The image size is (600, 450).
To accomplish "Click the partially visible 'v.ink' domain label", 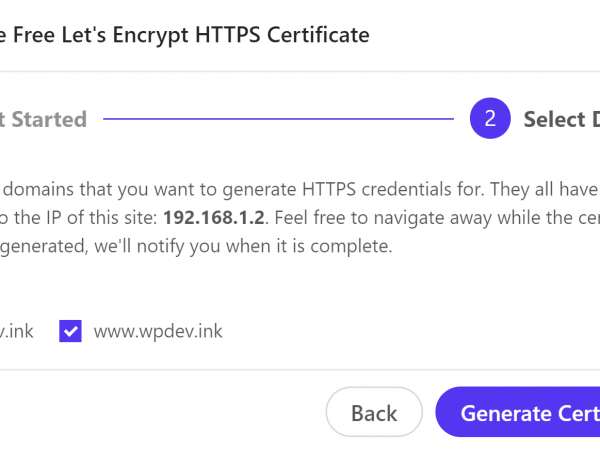I will coord(18,331).
